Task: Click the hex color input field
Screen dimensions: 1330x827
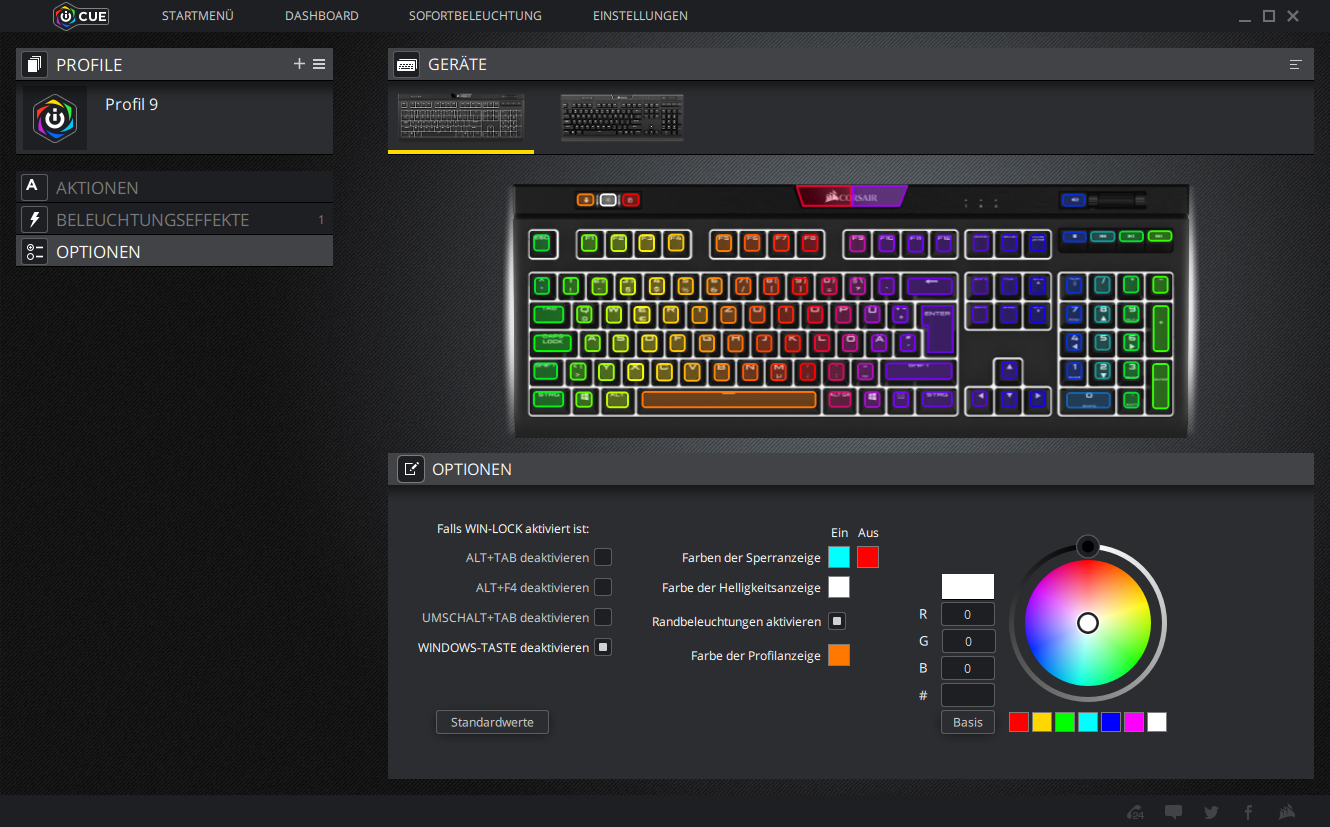Action: point(967,694)
